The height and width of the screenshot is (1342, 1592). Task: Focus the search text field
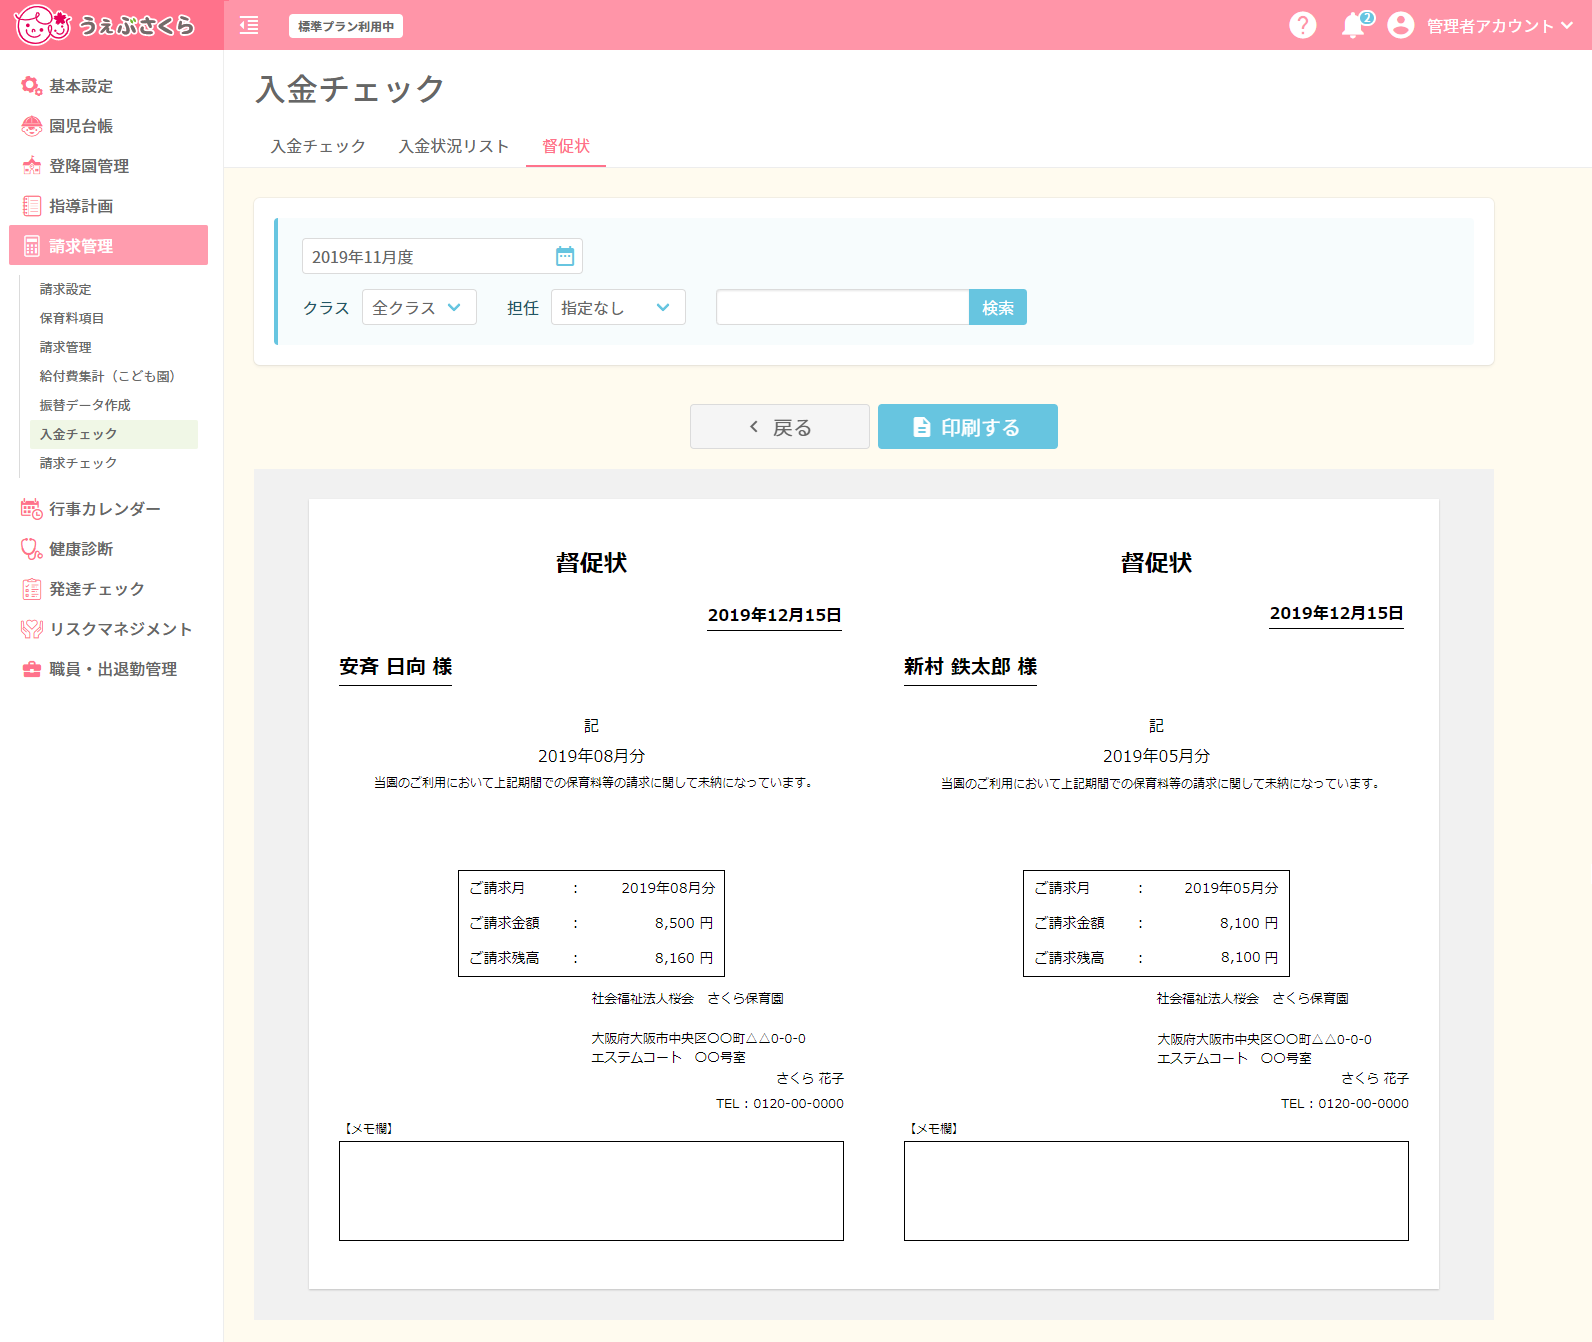843,307
